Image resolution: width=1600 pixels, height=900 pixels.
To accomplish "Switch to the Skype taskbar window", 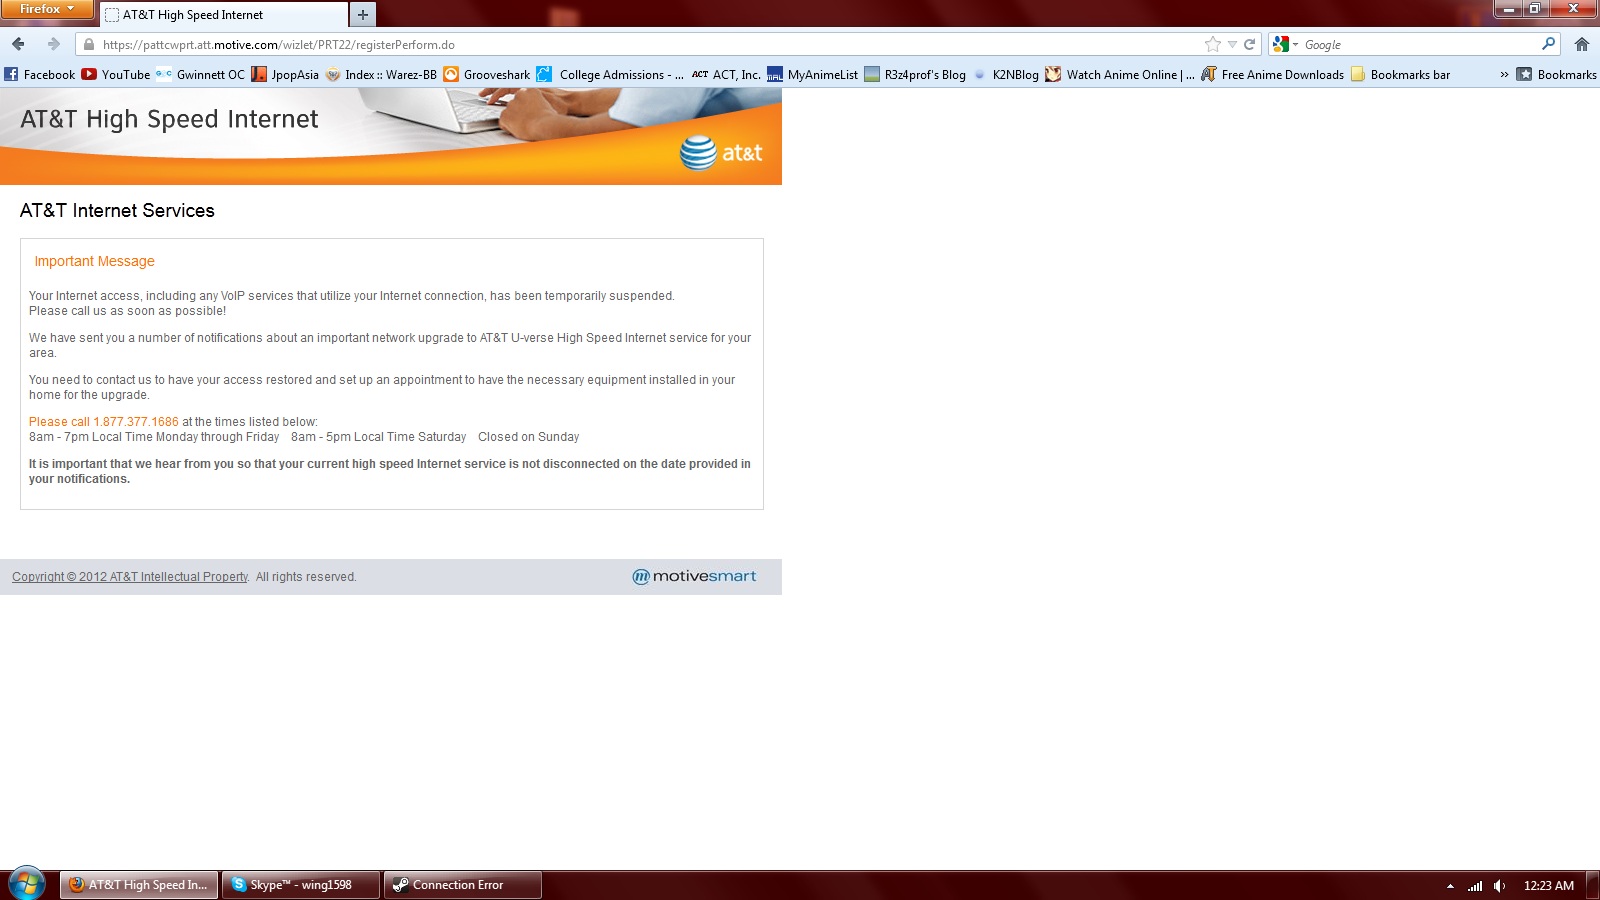I will (x=301, y=885).
